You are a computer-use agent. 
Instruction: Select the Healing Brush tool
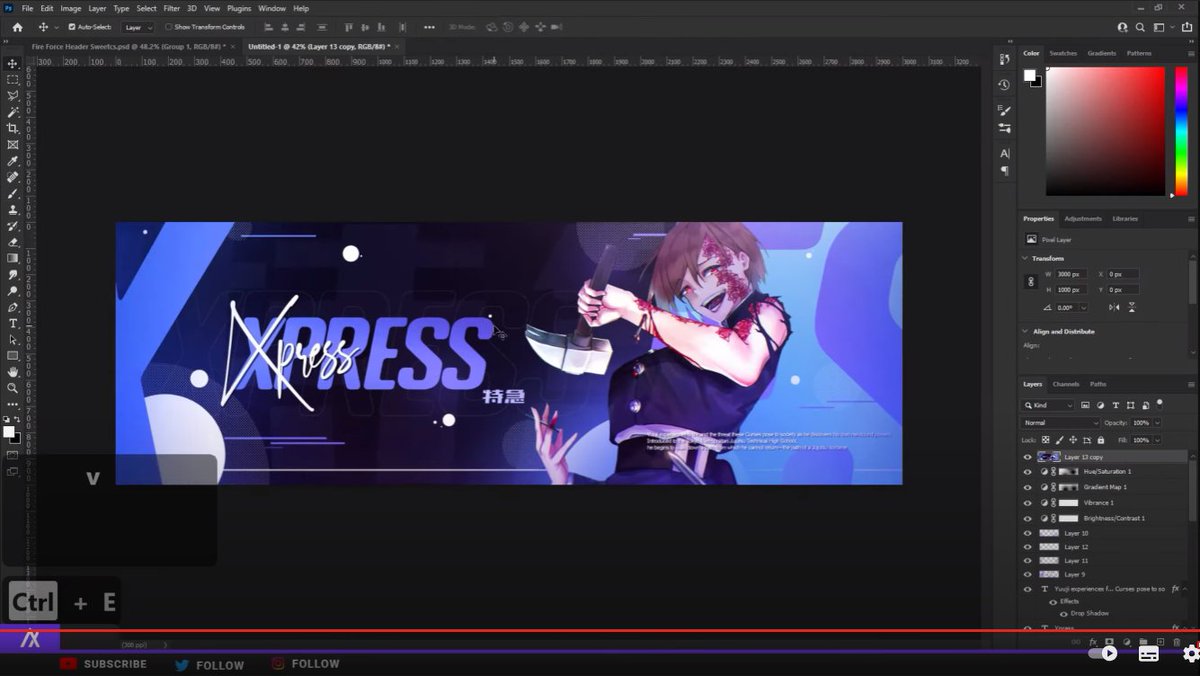12,177
